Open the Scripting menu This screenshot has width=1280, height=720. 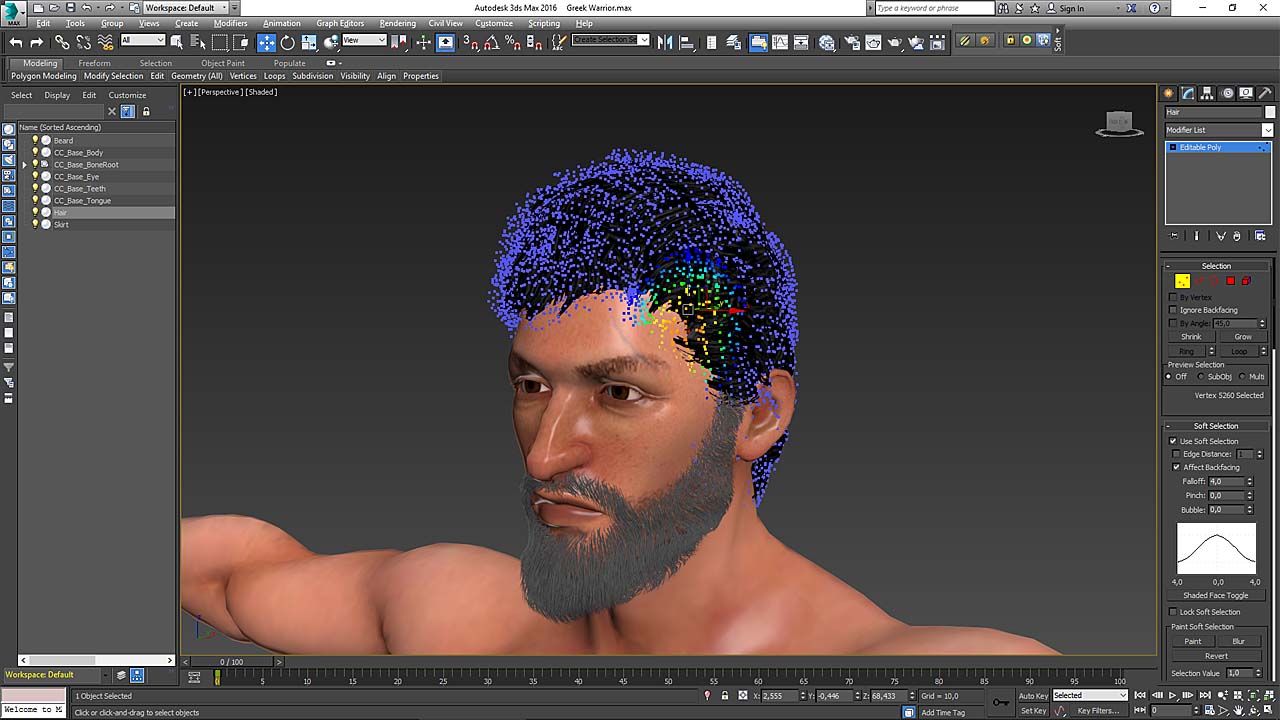[x=544, y=23]
